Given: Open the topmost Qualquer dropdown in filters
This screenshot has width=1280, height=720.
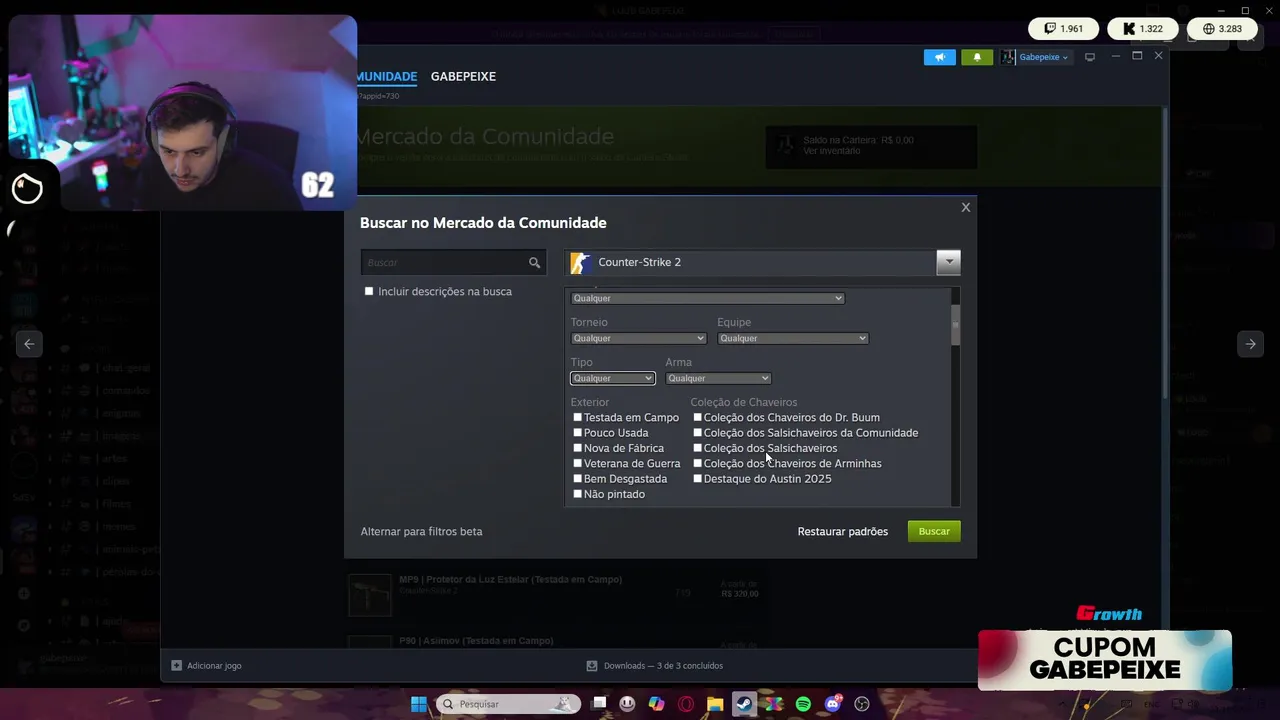Looking at the screenshot, I should pyautogui.click(x=707, y=298).
